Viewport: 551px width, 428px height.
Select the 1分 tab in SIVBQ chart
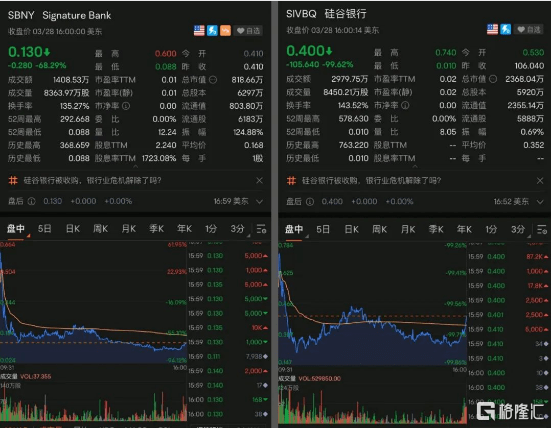[491, 229]
